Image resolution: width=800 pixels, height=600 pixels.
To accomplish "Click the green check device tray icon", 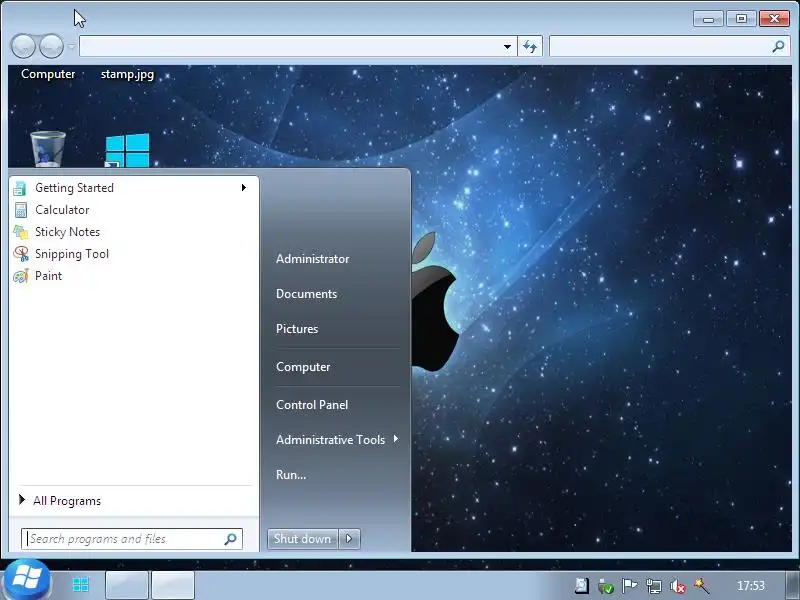I will click(606, 586).
